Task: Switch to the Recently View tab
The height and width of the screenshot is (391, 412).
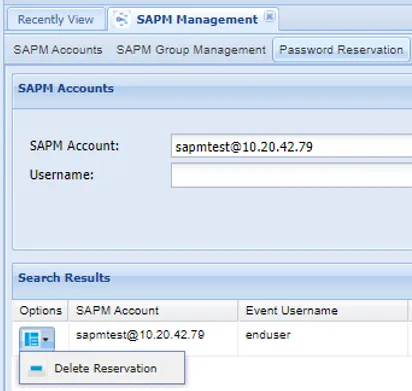Action: (x=56, y=19)
